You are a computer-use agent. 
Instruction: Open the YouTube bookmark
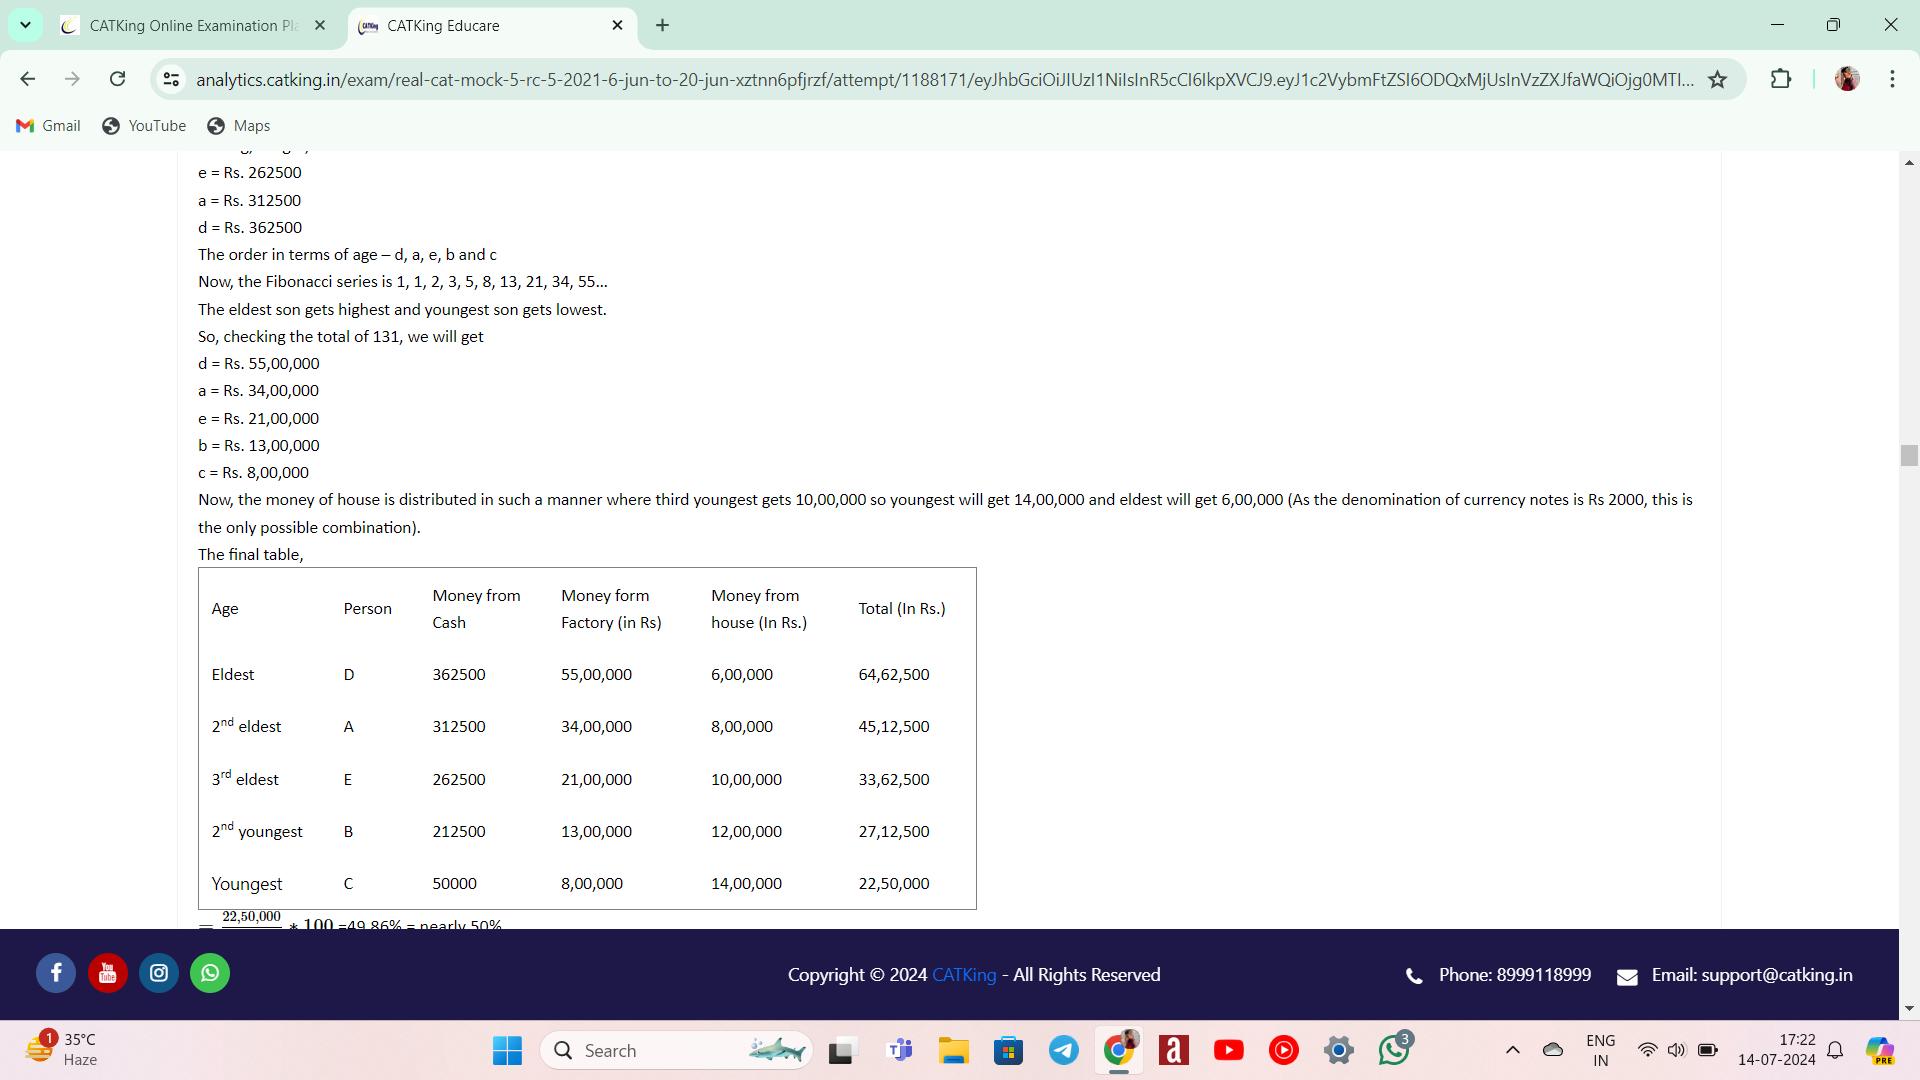pyautogui.click(x=145, y=126)
